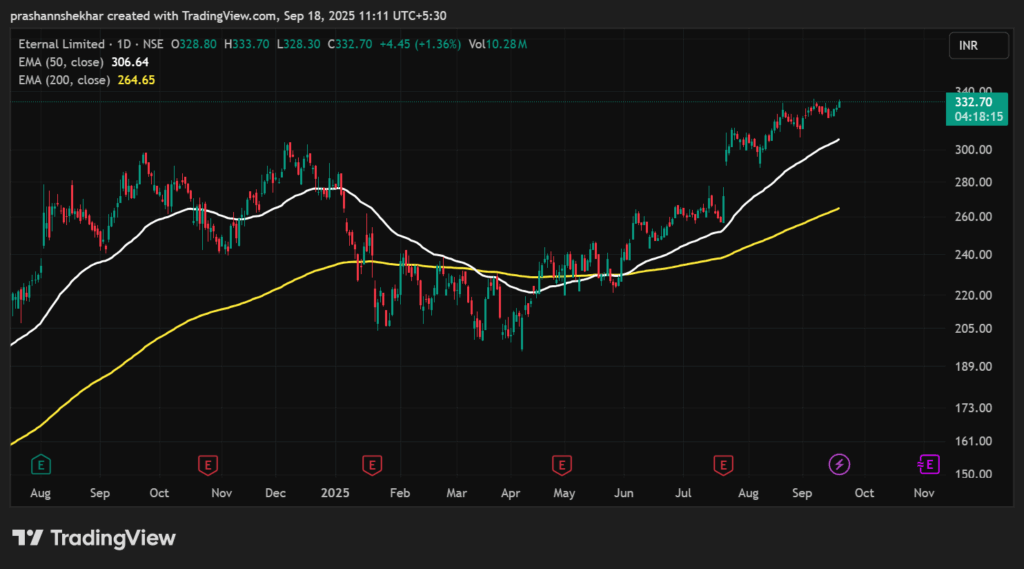Click the purple lightning bolt event icon

tap(840, 464)
